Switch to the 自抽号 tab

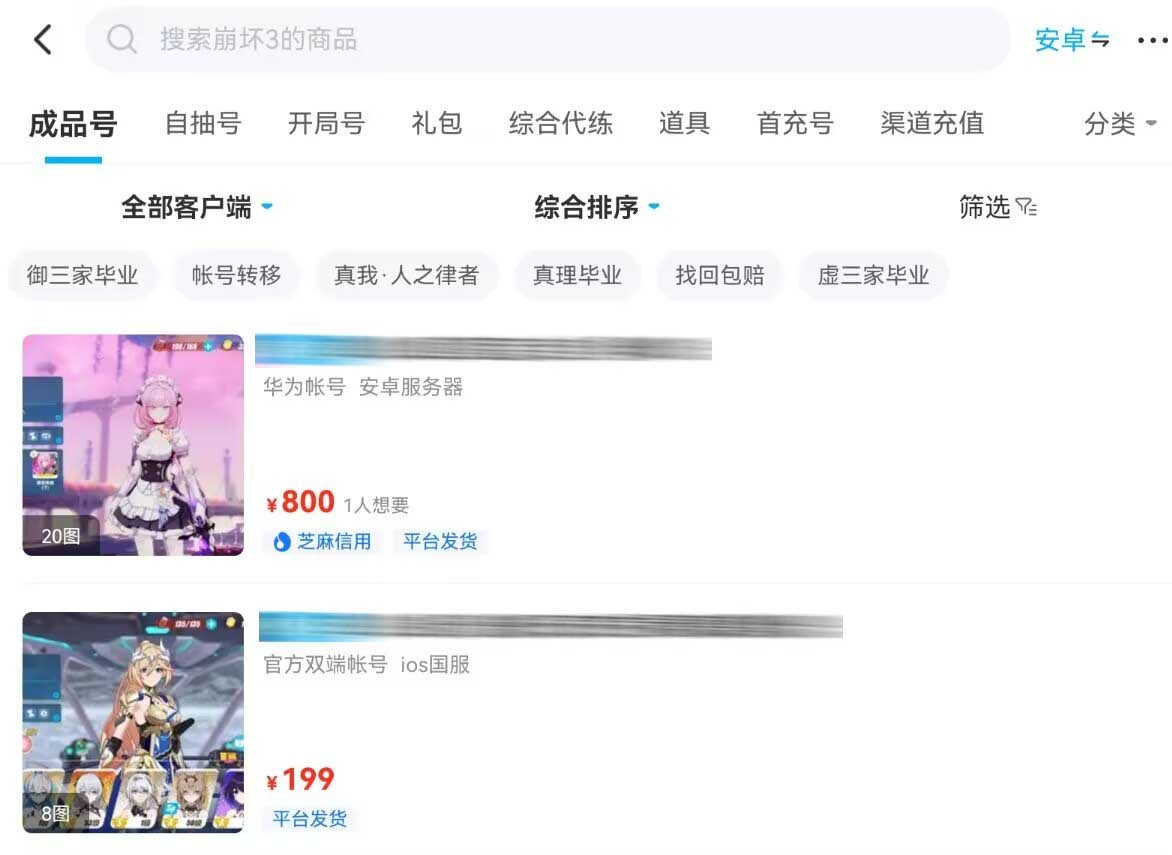[x=203, y=123]
